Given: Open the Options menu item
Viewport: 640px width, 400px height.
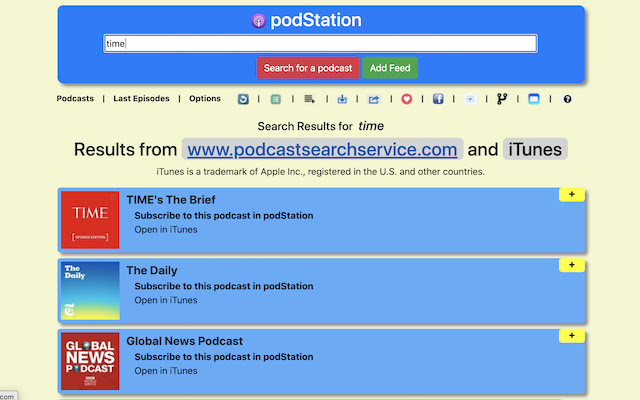Looking at the screenshot, I should (x=205, y=98).
